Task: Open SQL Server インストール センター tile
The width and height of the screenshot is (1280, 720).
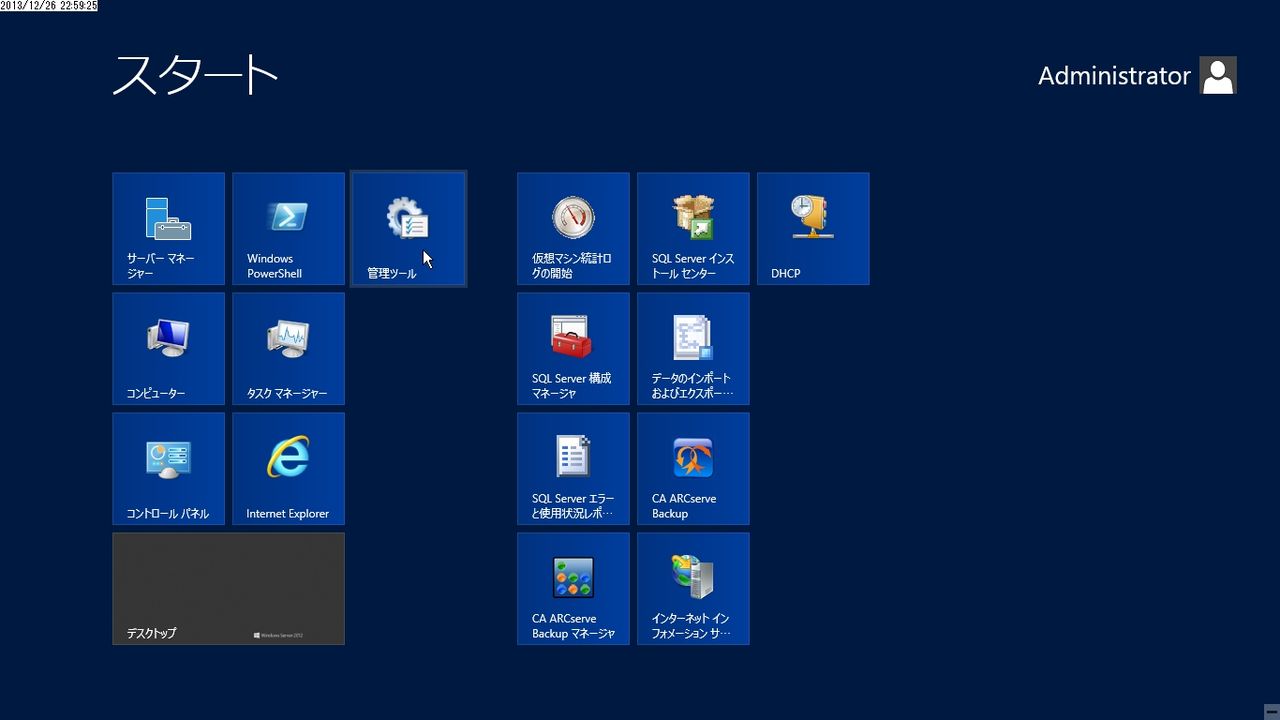Action: click(694, 229)
